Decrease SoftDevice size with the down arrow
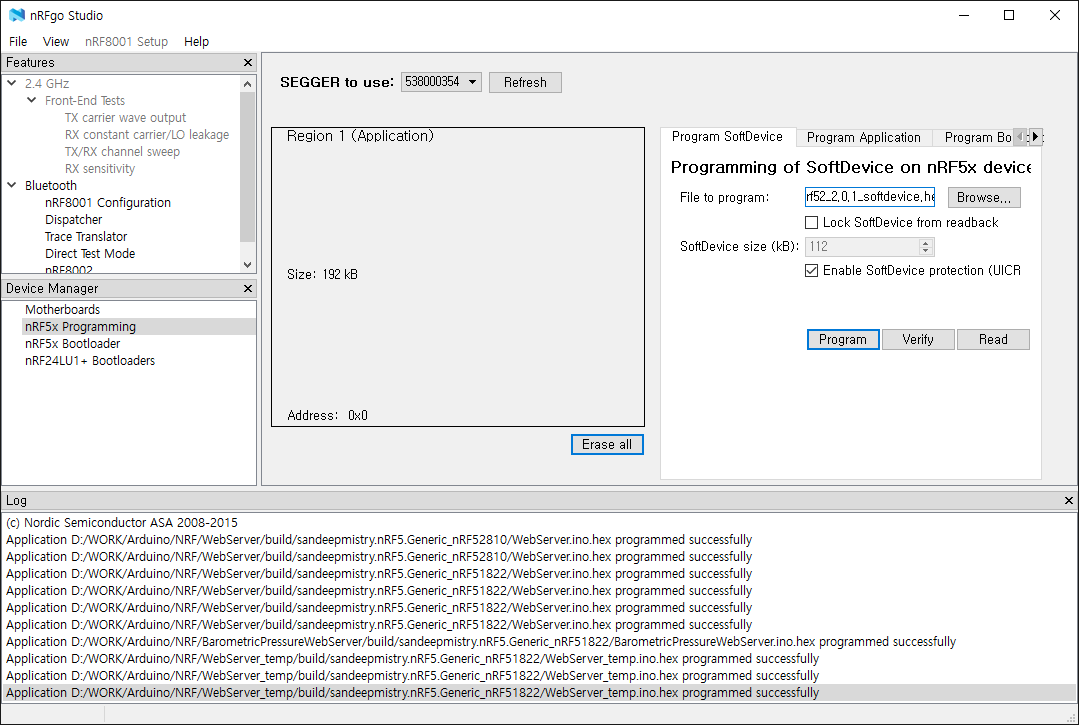 (926, 251)
